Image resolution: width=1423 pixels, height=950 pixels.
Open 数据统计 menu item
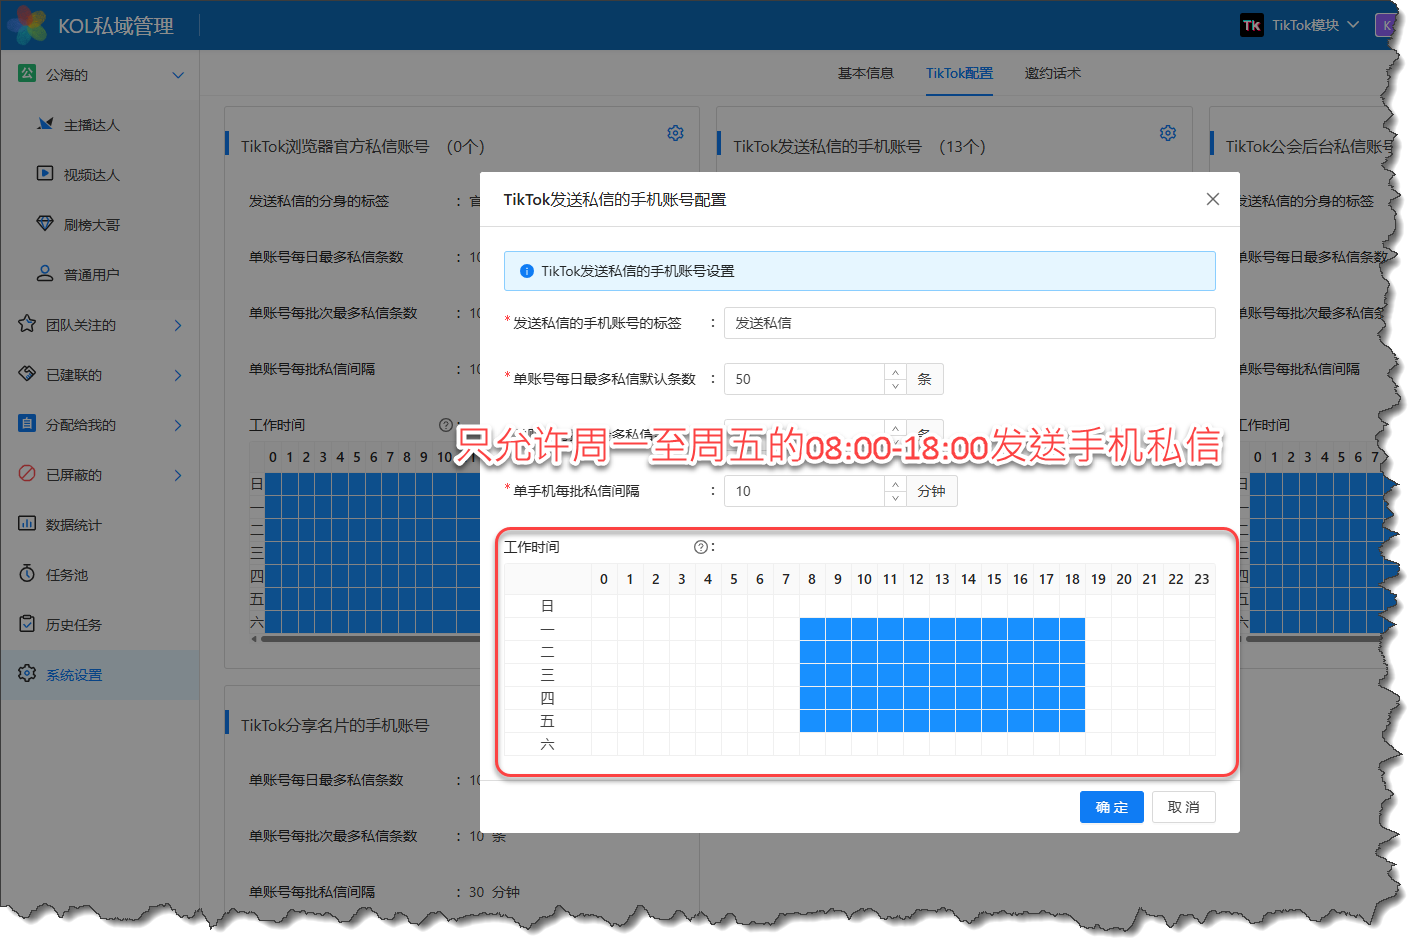tap(100, 525)
